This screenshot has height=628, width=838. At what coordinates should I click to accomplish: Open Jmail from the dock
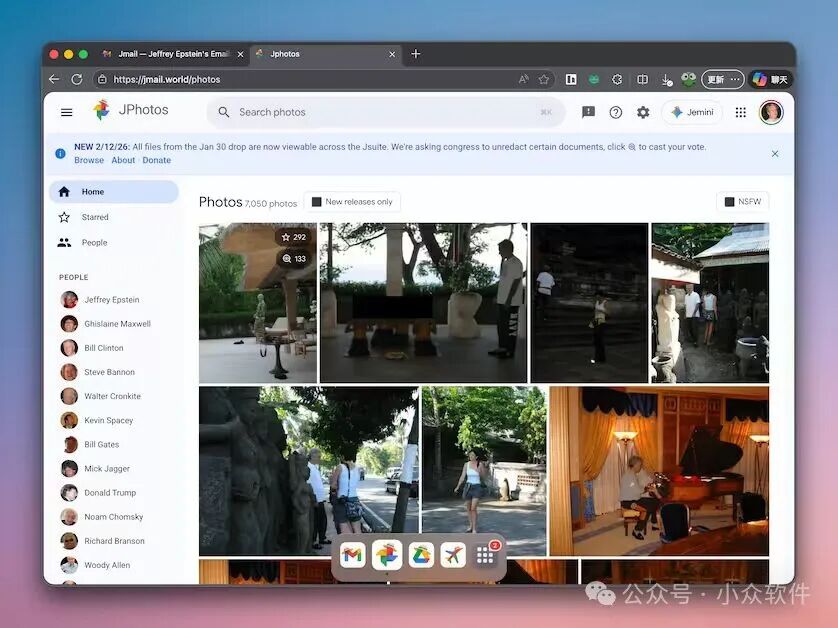(352, 554)
